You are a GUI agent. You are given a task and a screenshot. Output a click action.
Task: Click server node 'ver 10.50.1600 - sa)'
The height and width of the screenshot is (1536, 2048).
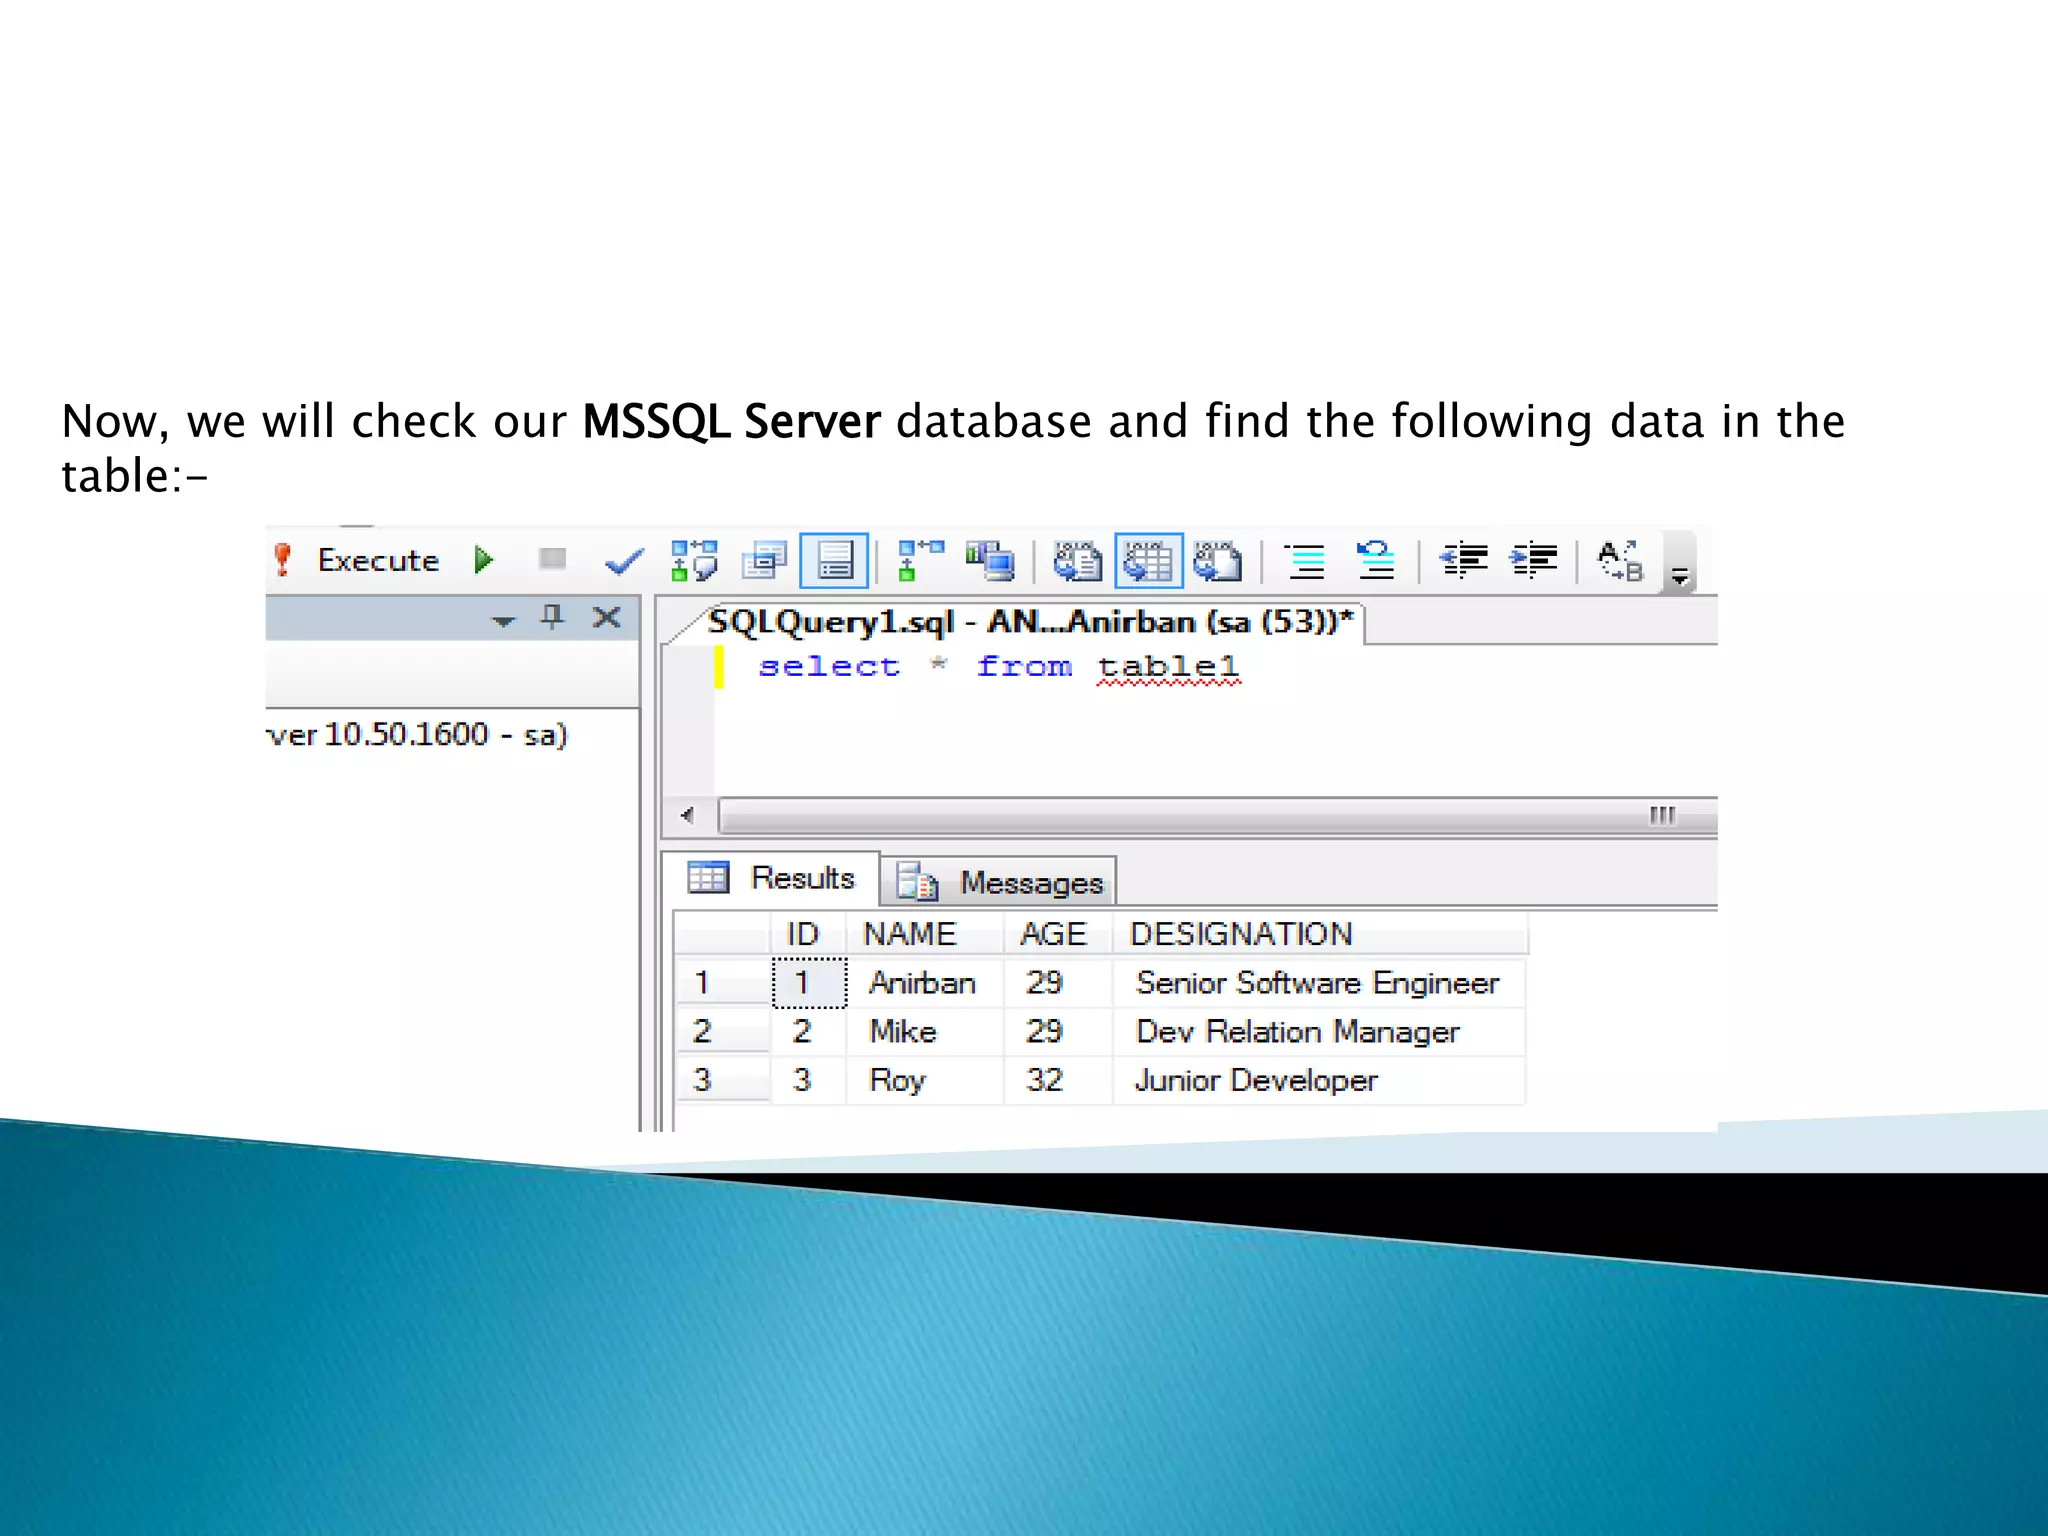[417, 735]
